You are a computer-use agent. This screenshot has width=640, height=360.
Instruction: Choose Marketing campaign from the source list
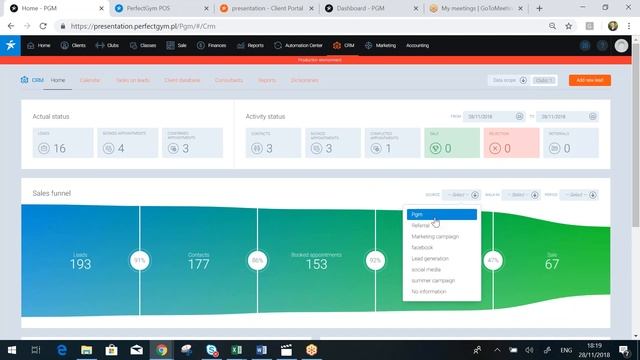pos(442,236)
